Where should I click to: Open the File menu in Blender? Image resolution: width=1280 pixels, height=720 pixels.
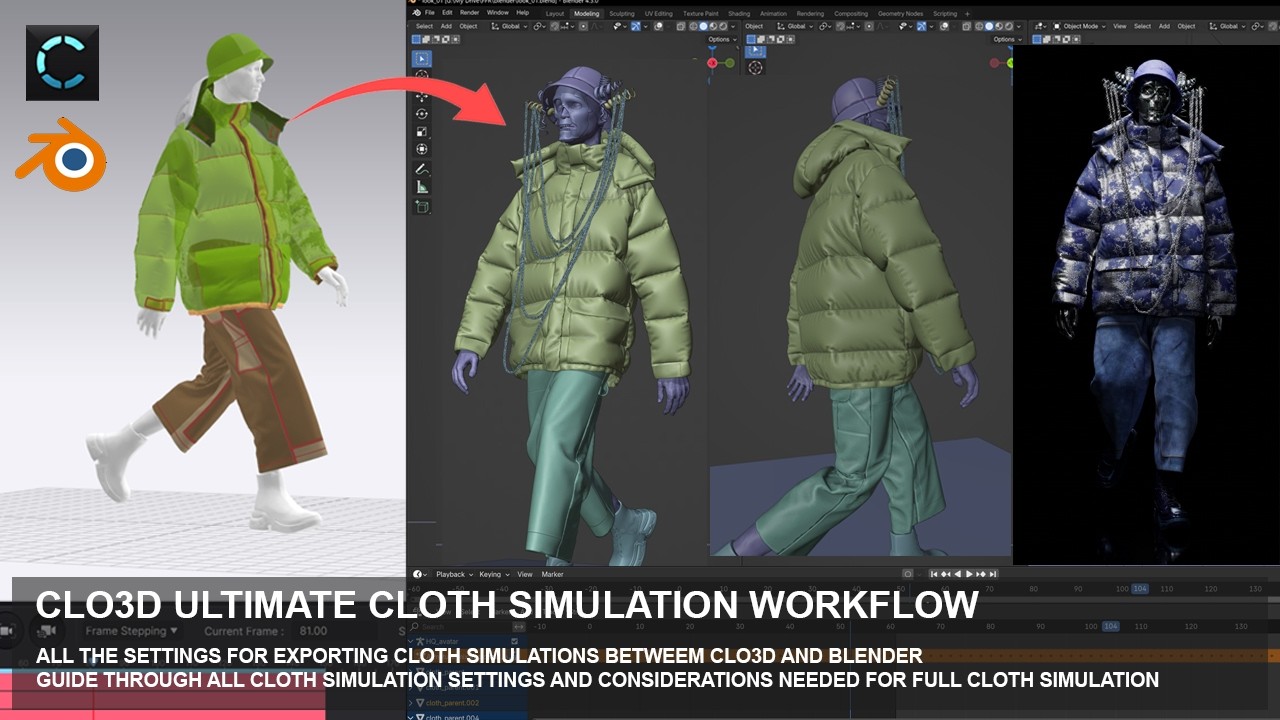click(430, 13)
